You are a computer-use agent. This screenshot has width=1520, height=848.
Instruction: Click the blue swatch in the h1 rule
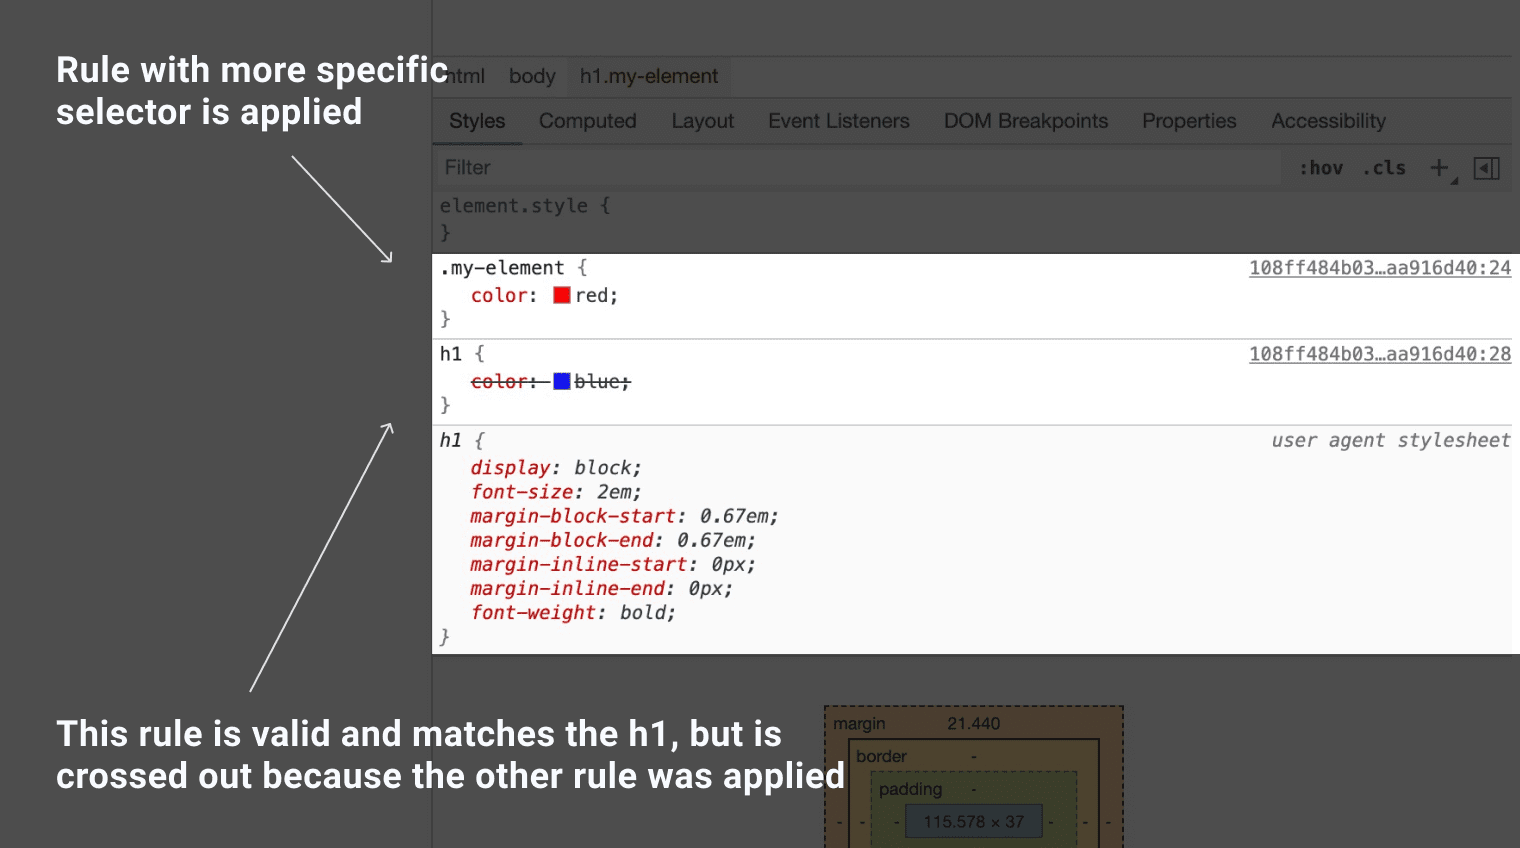click(563, 381)
